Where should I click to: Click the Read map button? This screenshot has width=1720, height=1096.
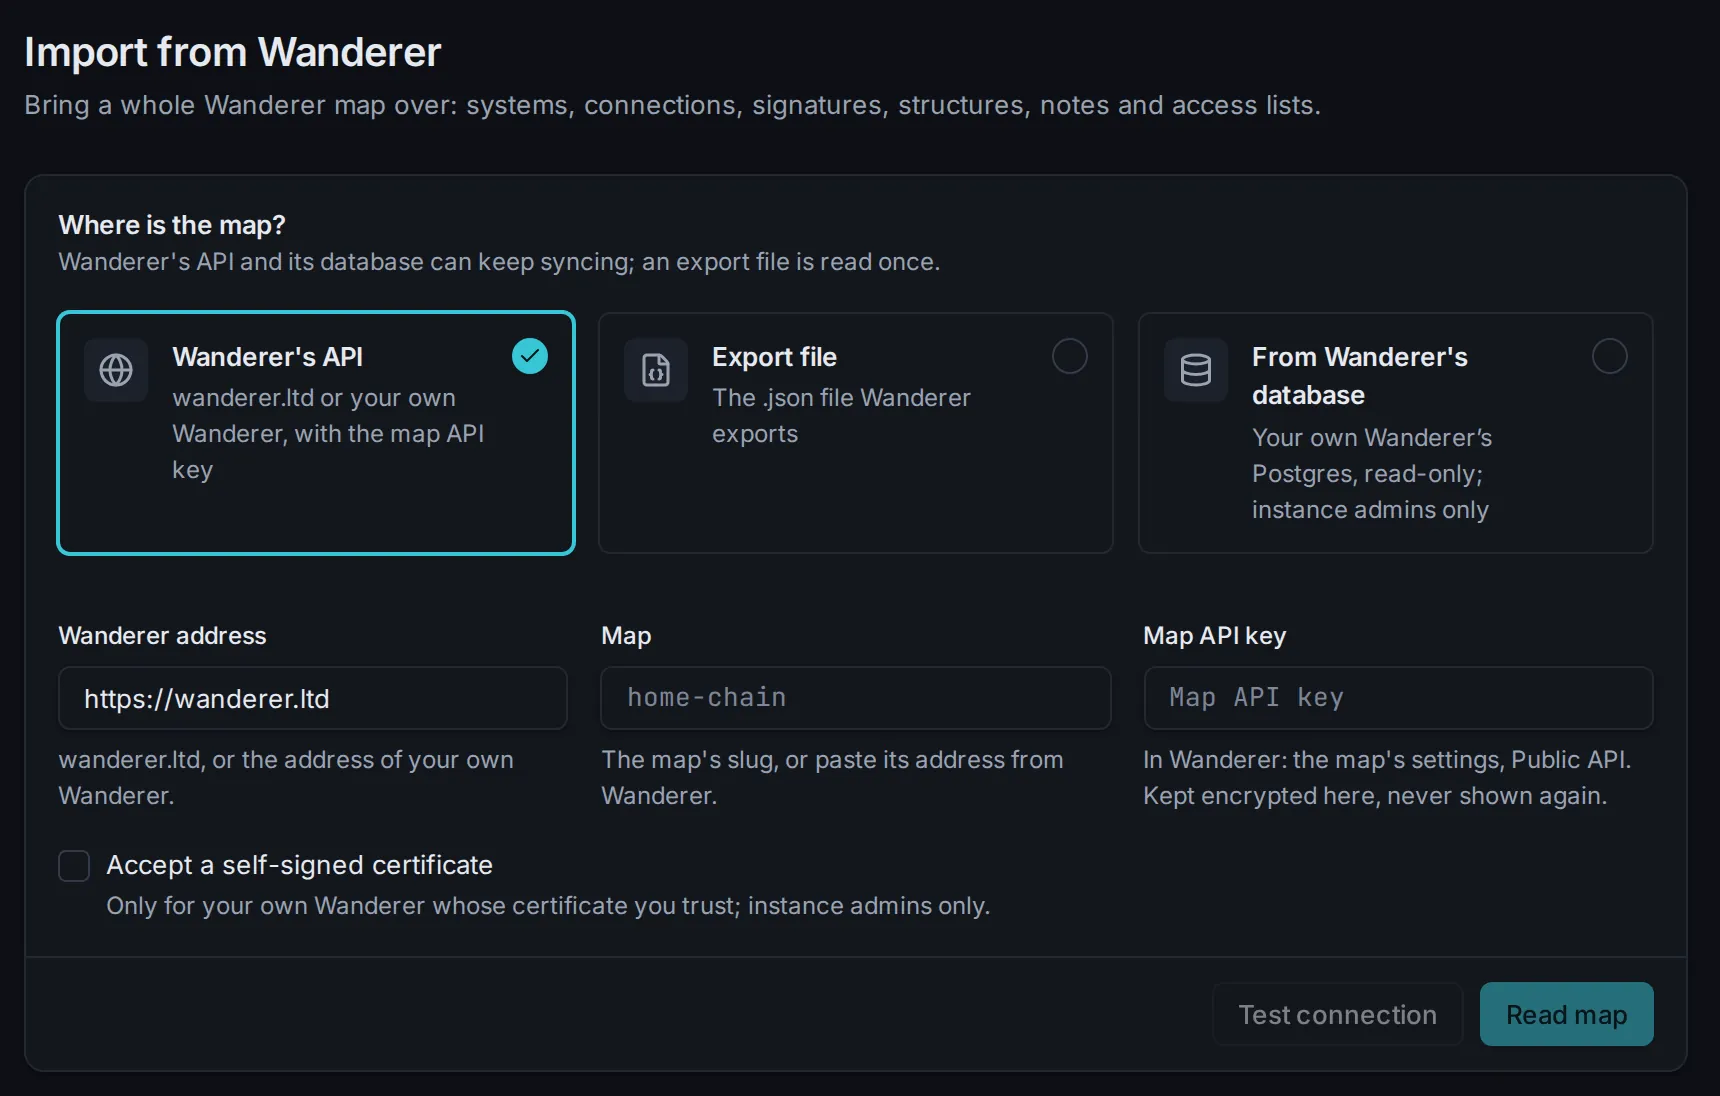tap(1566, 1014)
